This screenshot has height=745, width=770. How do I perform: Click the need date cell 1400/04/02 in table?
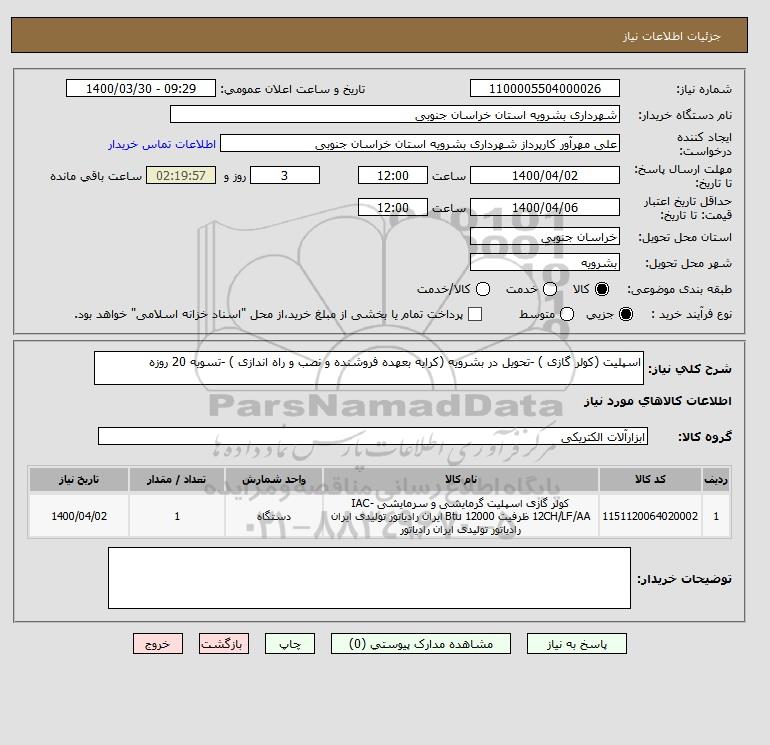click(x=79, y=516)
